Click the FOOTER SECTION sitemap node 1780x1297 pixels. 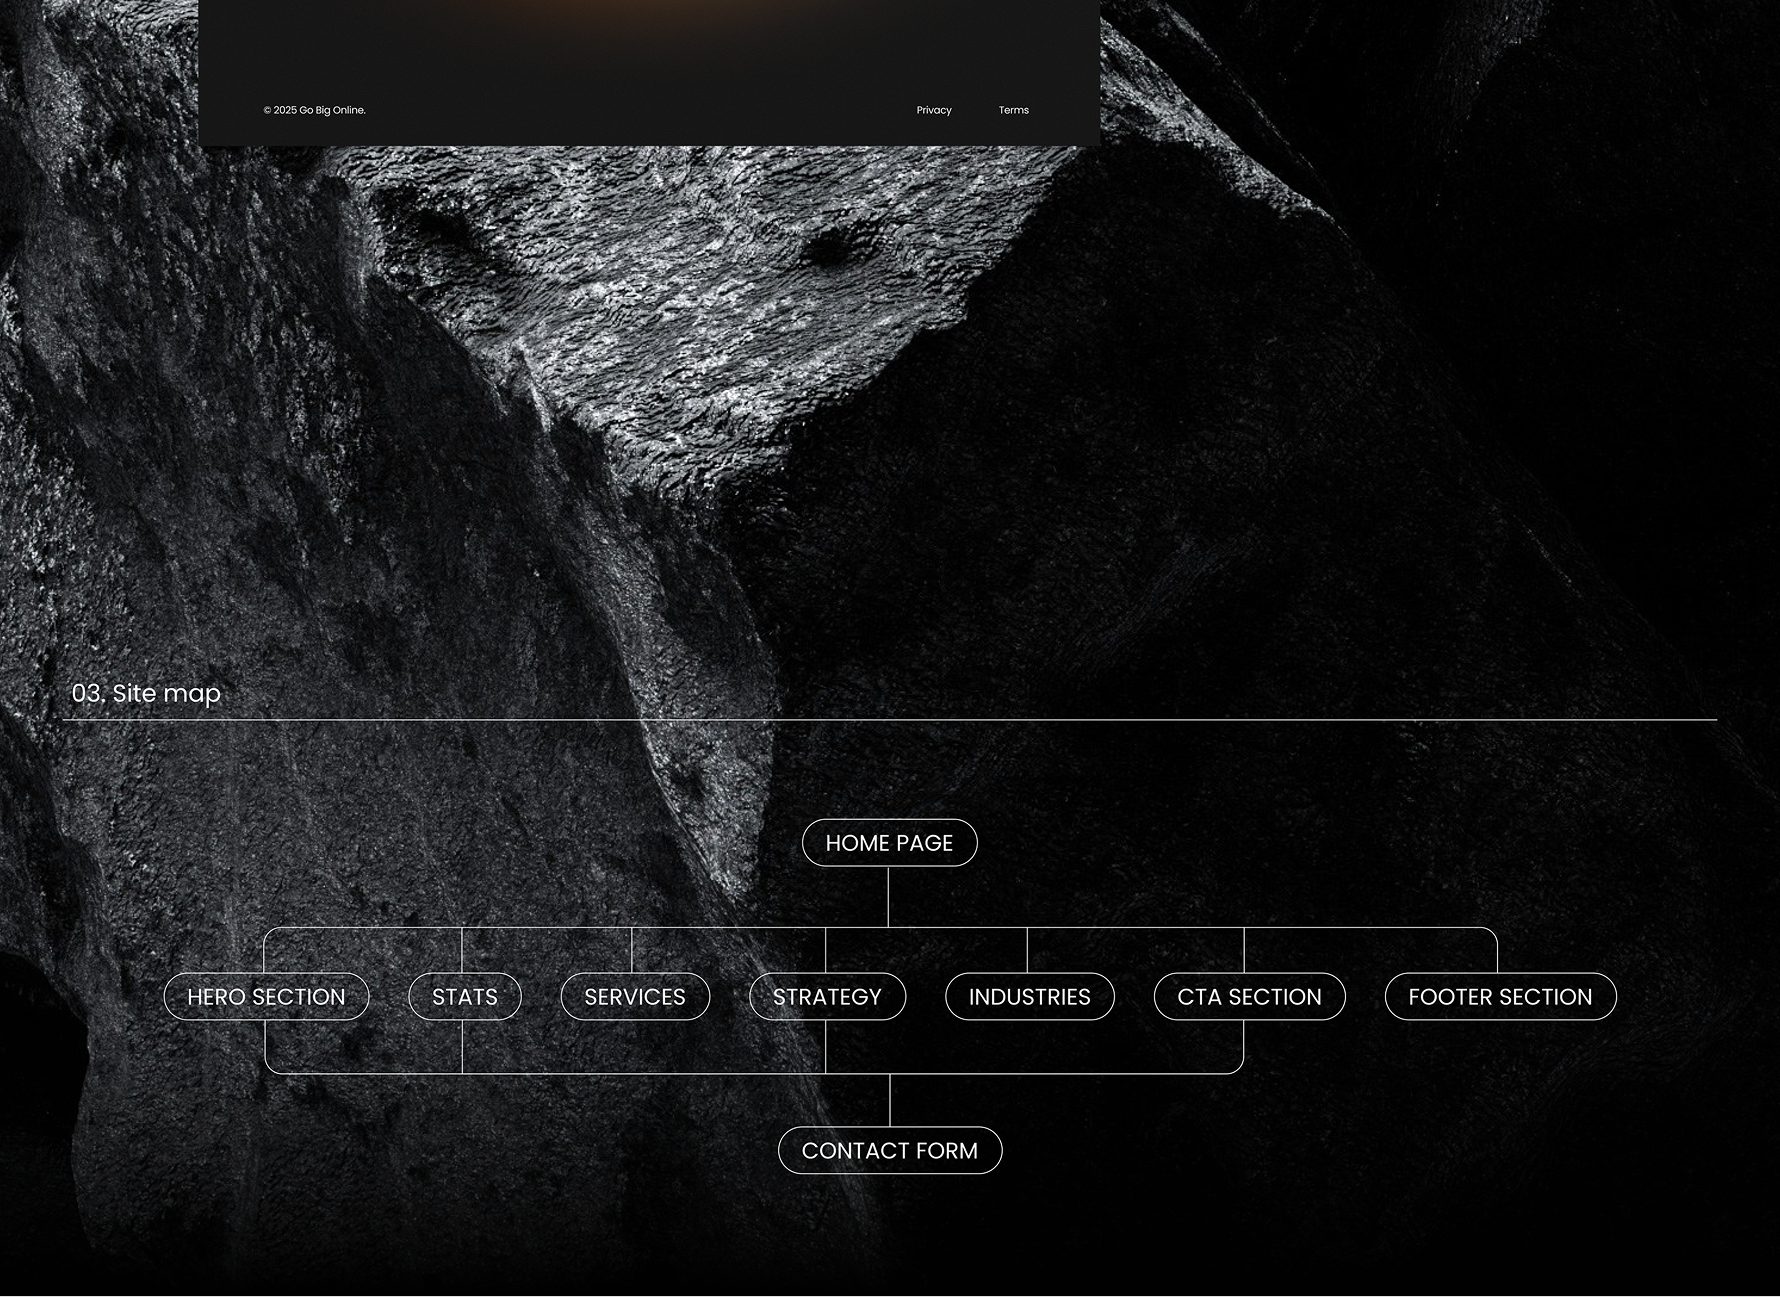point(1499,996)
